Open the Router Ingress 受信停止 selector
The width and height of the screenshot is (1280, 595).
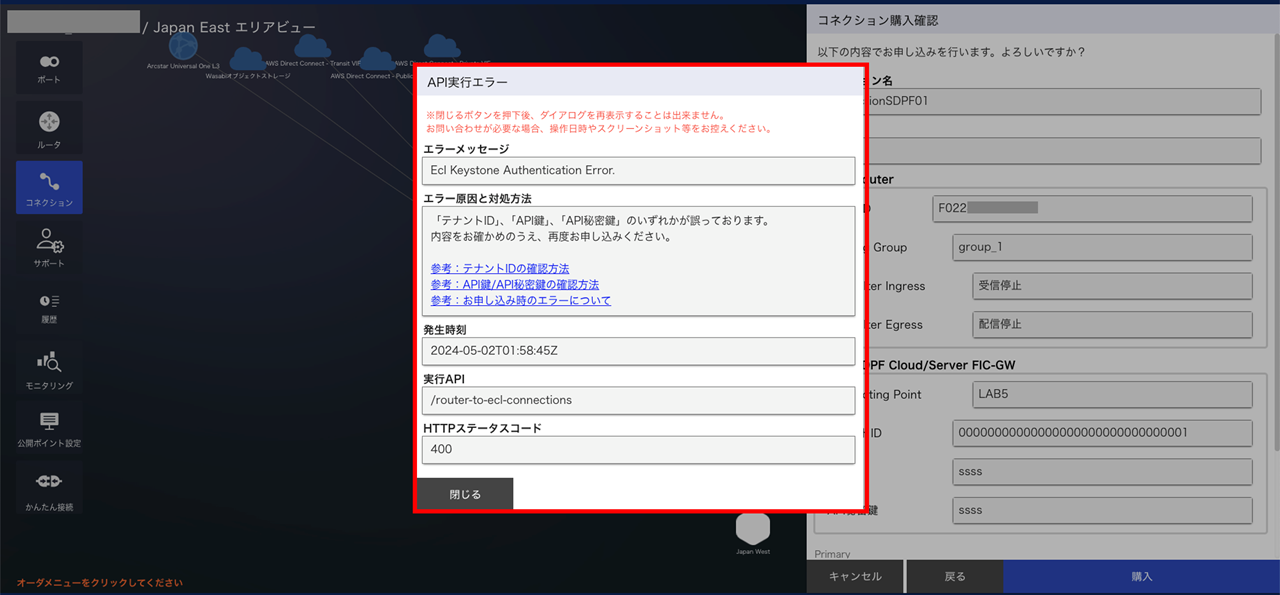(x=1112, y=286)
